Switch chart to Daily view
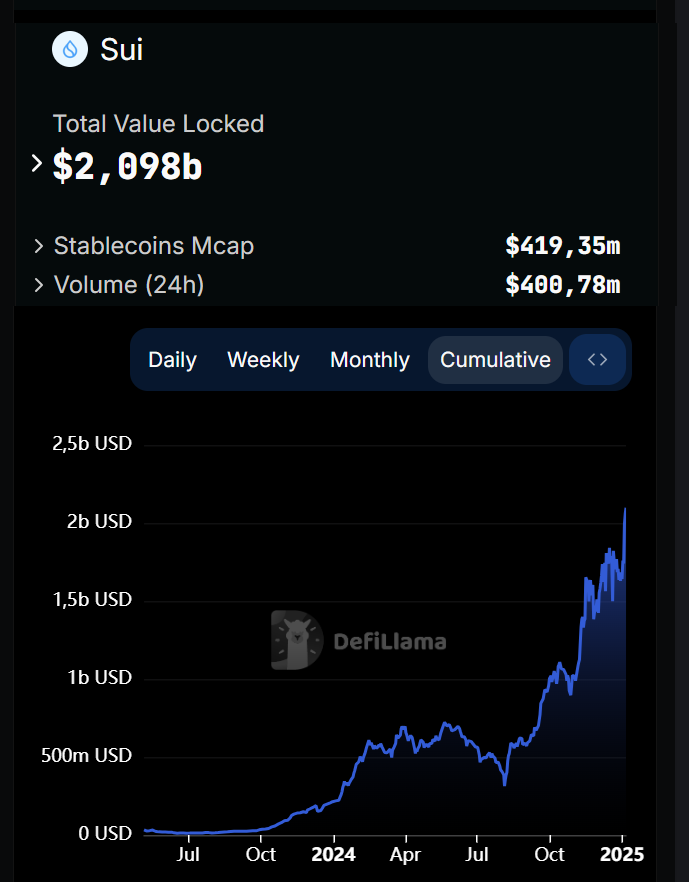Screen dimensions: 689x882 point(172,360)
